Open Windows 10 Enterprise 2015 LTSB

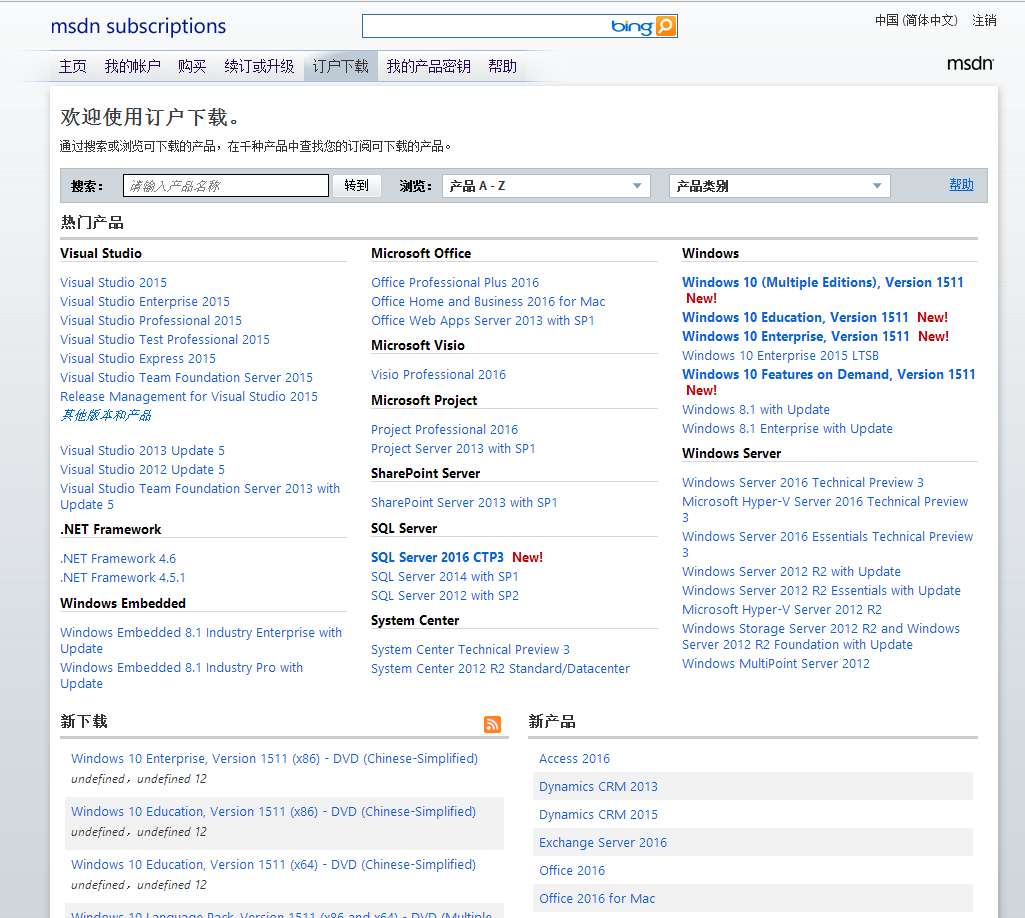[781, 356]
